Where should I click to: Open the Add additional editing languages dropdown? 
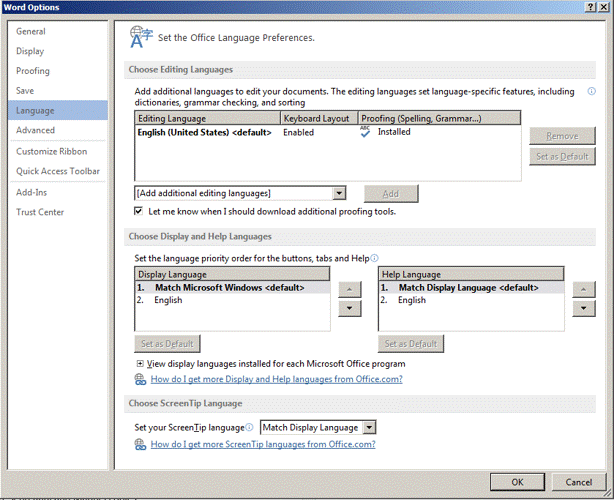click(340, 193)
